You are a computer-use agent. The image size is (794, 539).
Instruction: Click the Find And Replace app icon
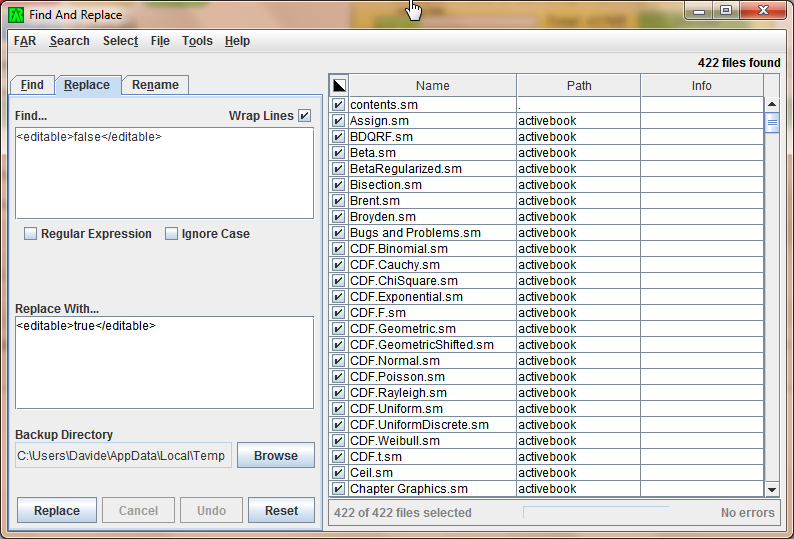pos(15,15)
